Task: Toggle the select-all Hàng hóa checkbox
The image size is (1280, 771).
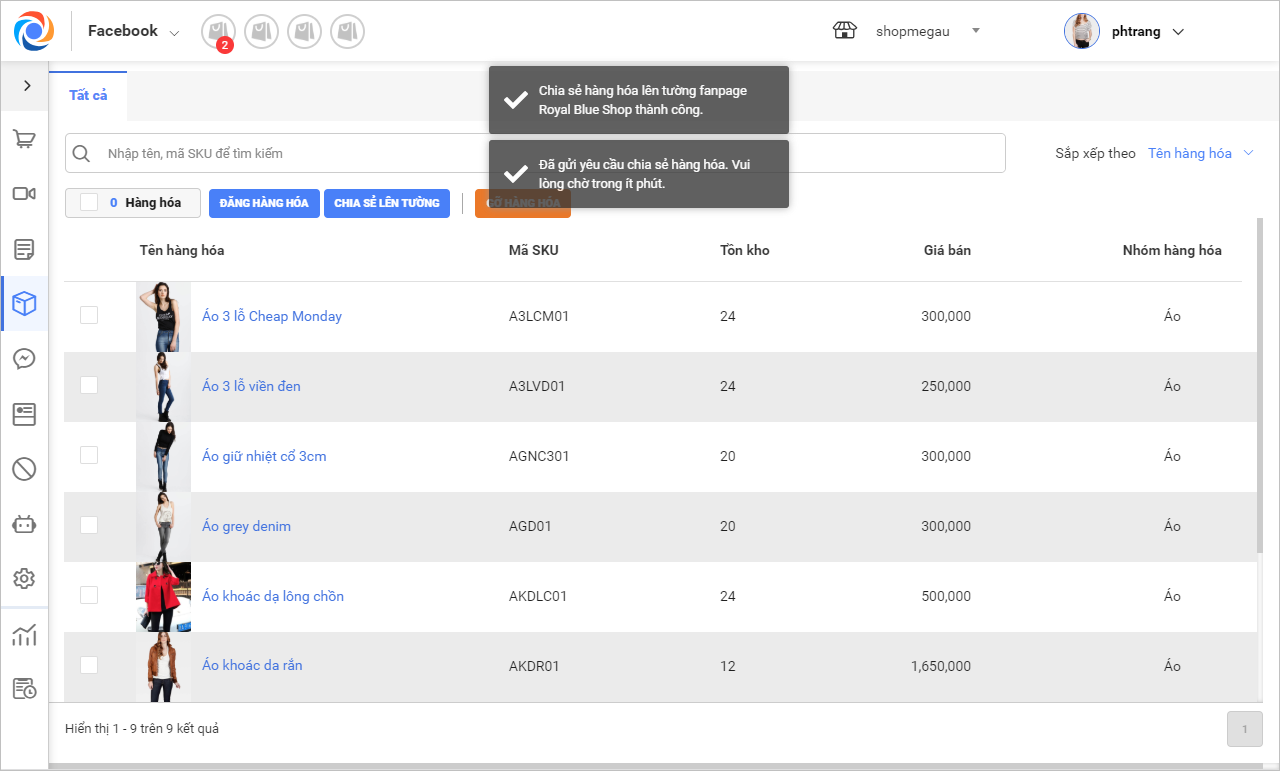Action: pyautogui.click(x=89, y=203)
